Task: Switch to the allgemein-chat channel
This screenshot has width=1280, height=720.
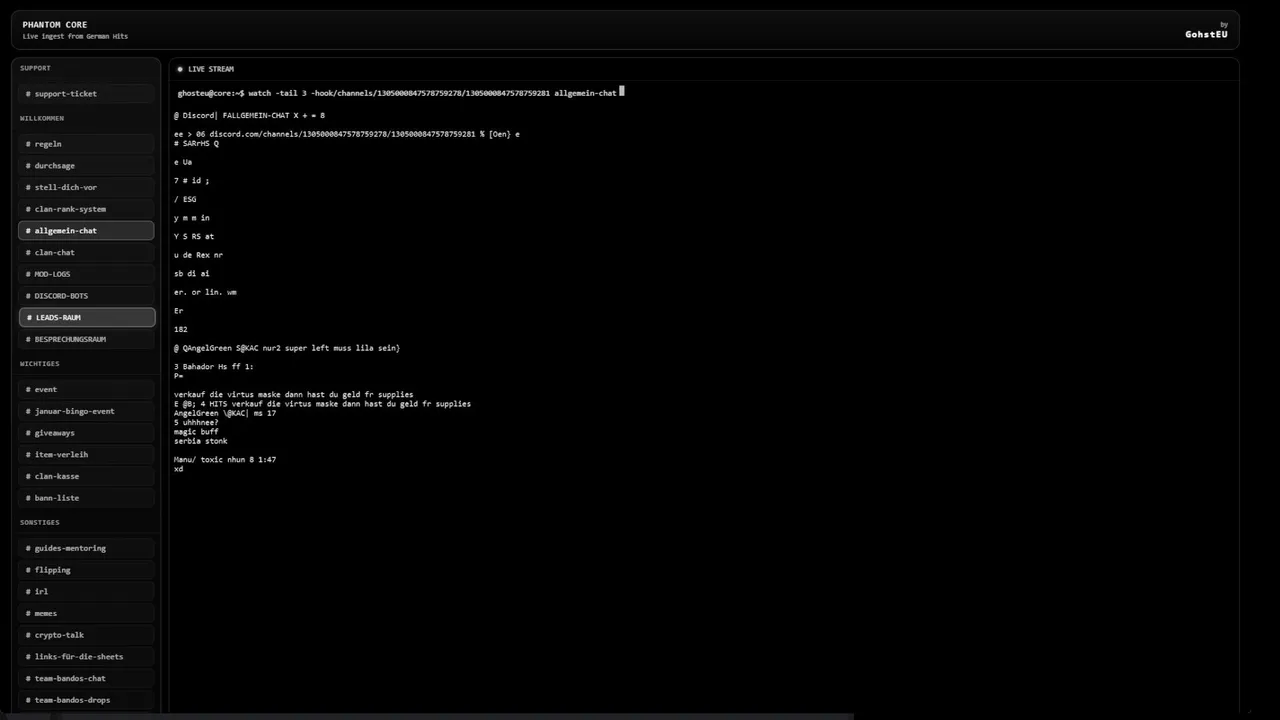Action: pyautogui.click(x=87, y=231)
